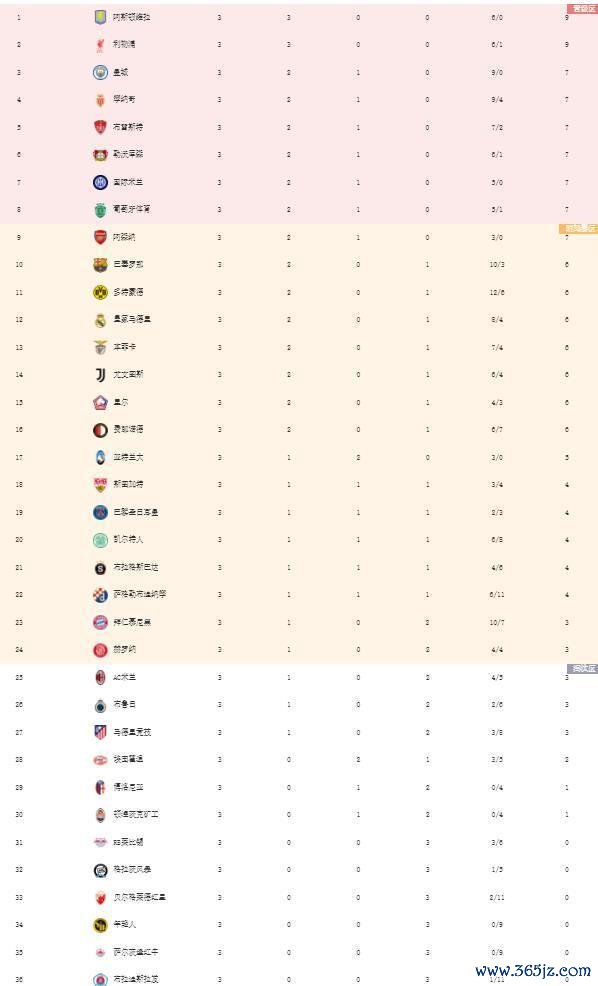598x986 pixels.
Task: Select the red qualification zone tag at top right
Action: tap(582, 9)
